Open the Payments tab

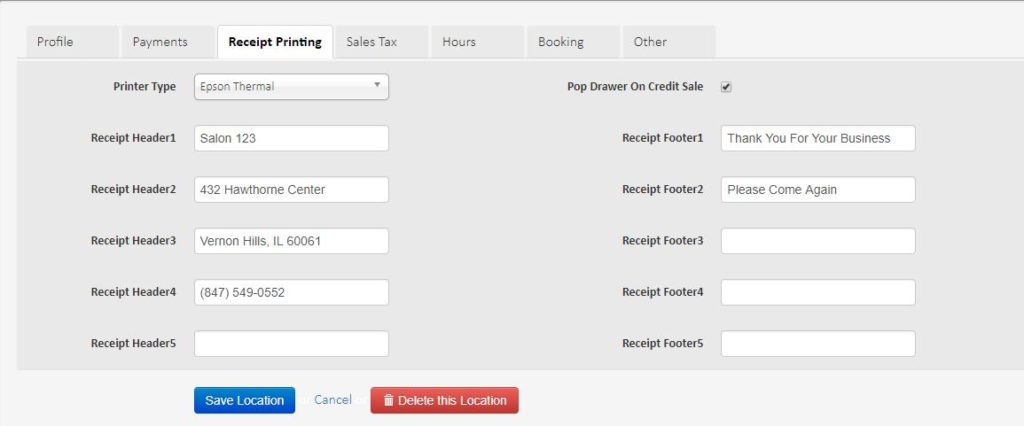click(160, 42)
